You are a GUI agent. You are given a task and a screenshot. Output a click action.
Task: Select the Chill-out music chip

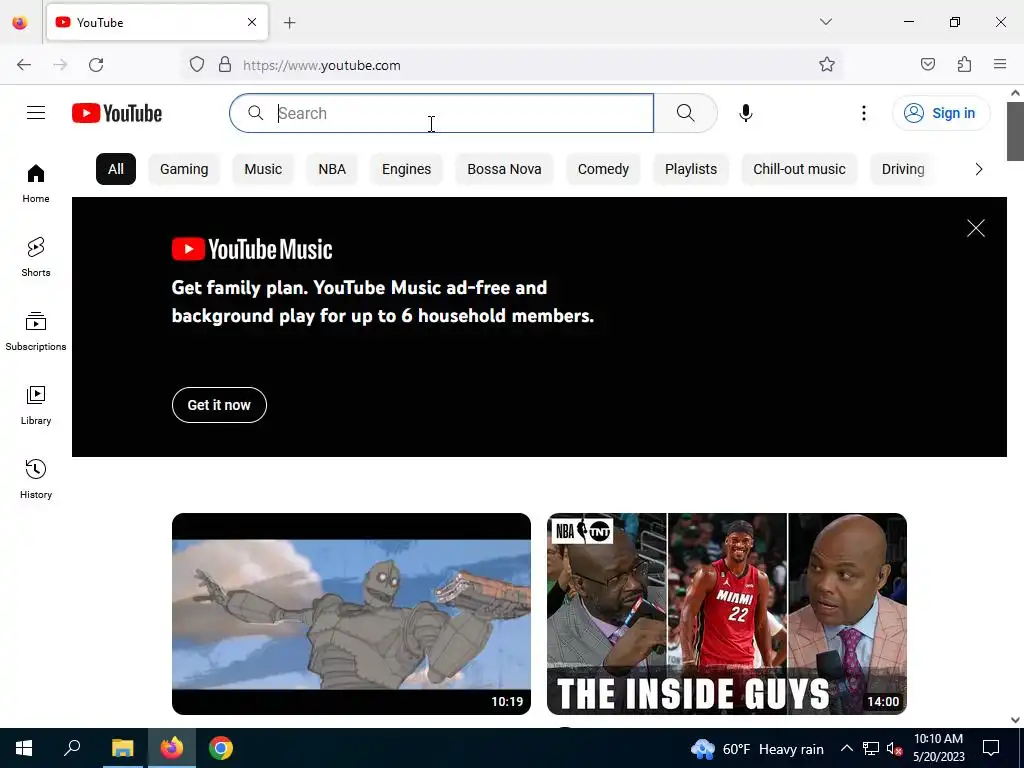799,169
